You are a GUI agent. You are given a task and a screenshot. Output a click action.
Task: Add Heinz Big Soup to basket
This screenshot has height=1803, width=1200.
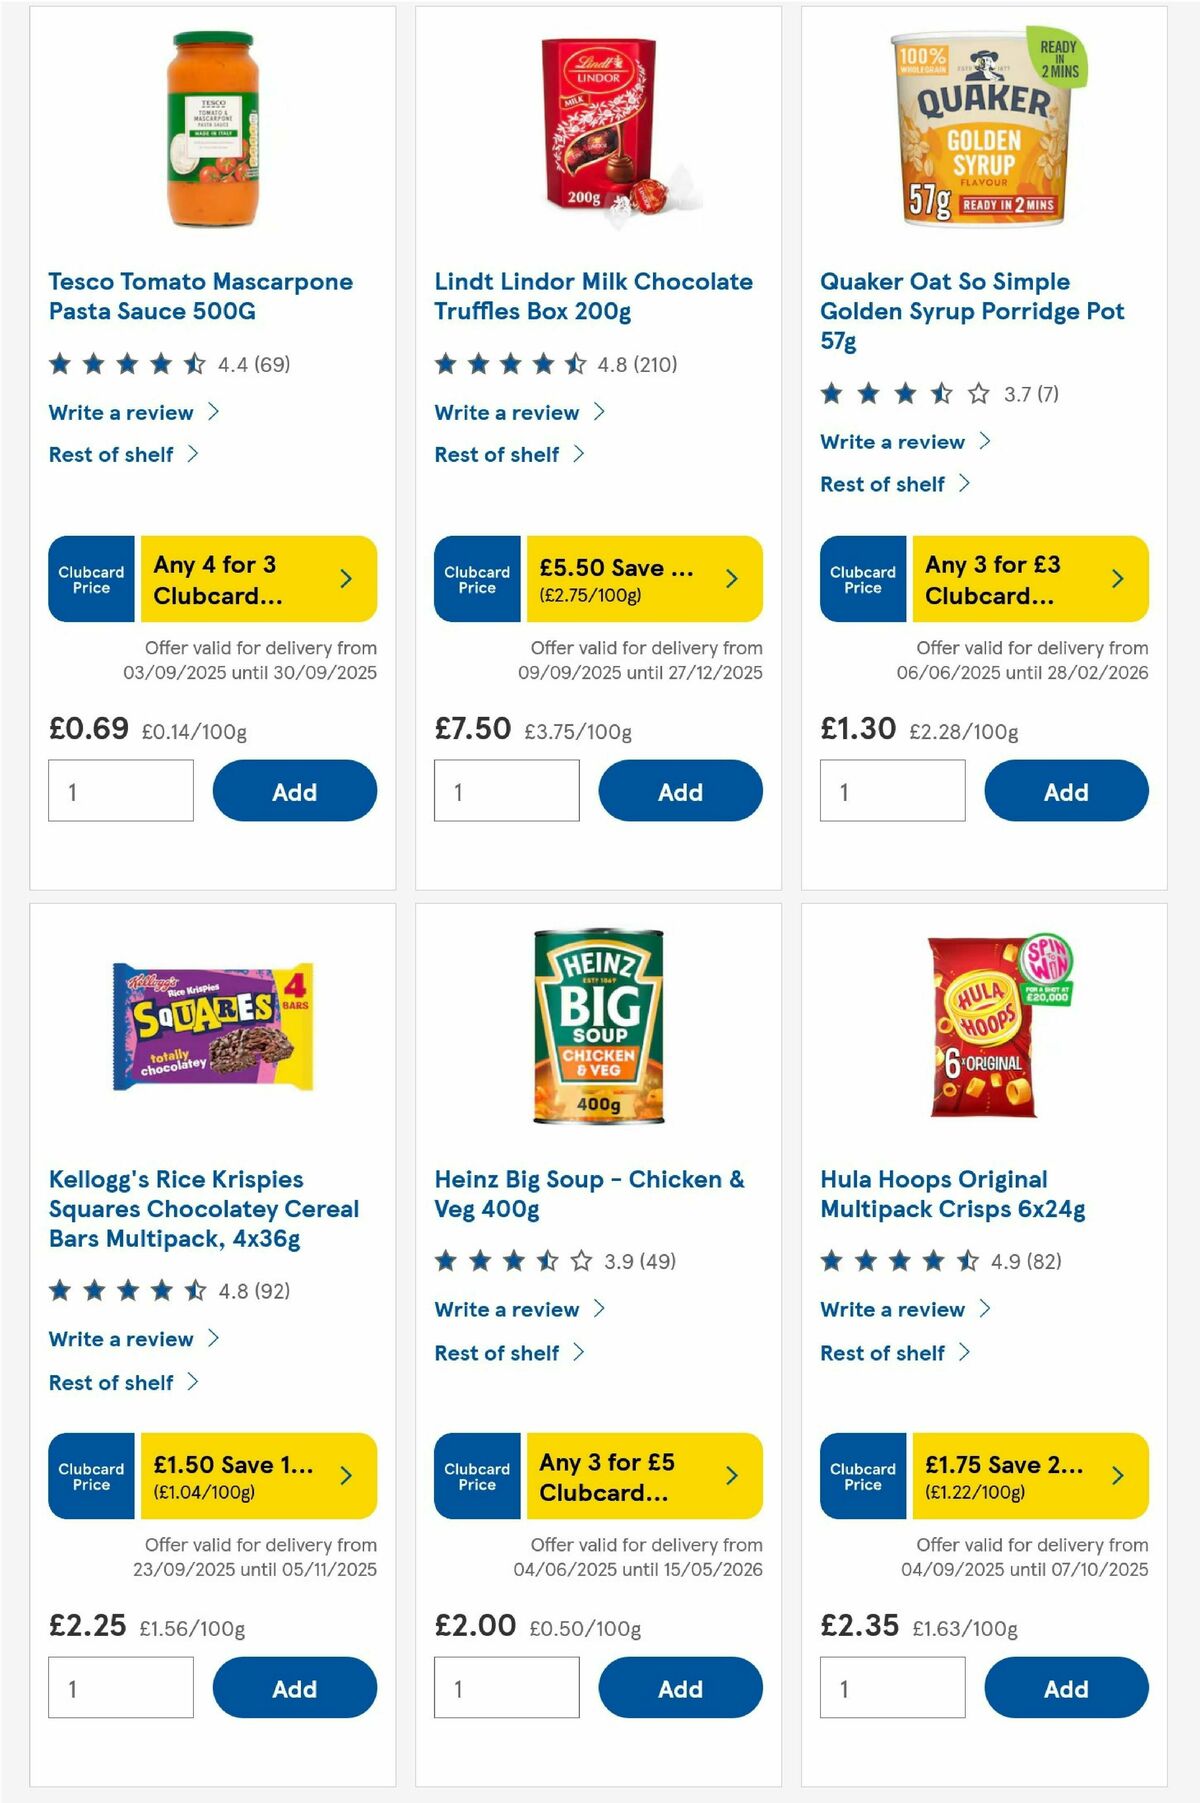pos(680,1688)
